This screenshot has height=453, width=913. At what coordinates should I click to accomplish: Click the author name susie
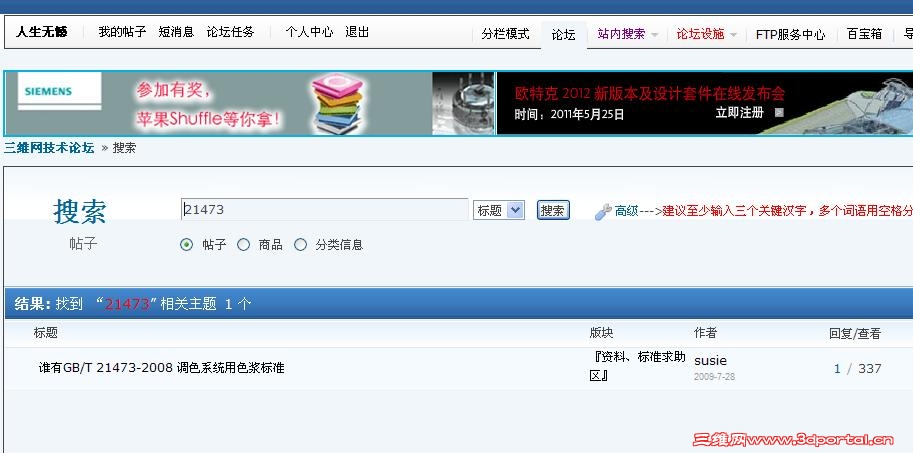coord(710,361)
